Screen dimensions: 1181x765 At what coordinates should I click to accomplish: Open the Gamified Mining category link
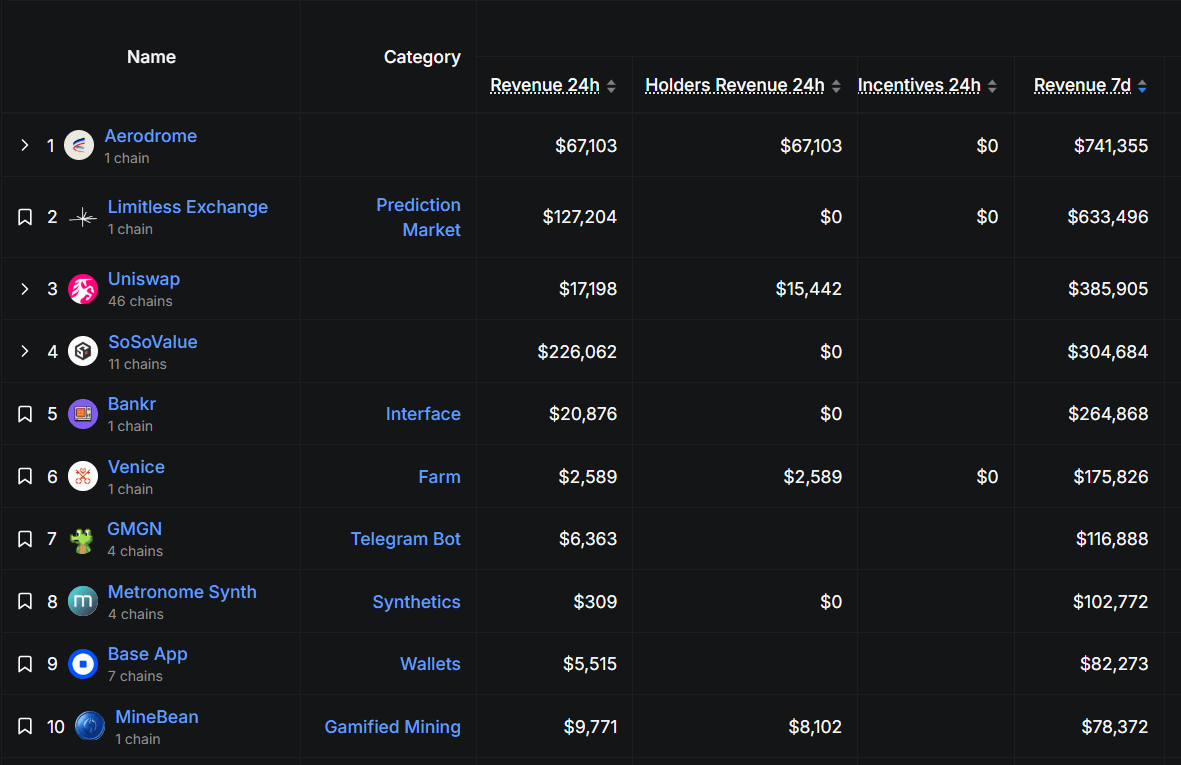tap(392, 727)
